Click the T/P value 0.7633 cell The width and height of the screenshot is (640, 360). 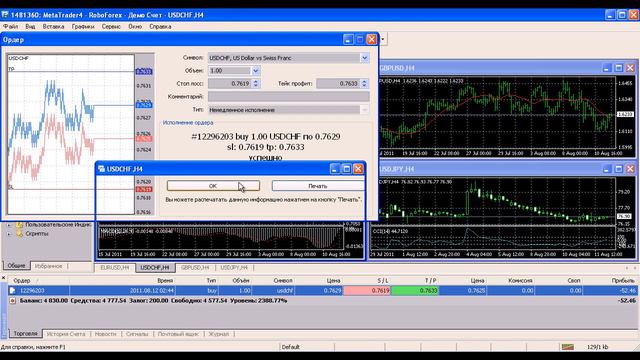pos(415,291)
